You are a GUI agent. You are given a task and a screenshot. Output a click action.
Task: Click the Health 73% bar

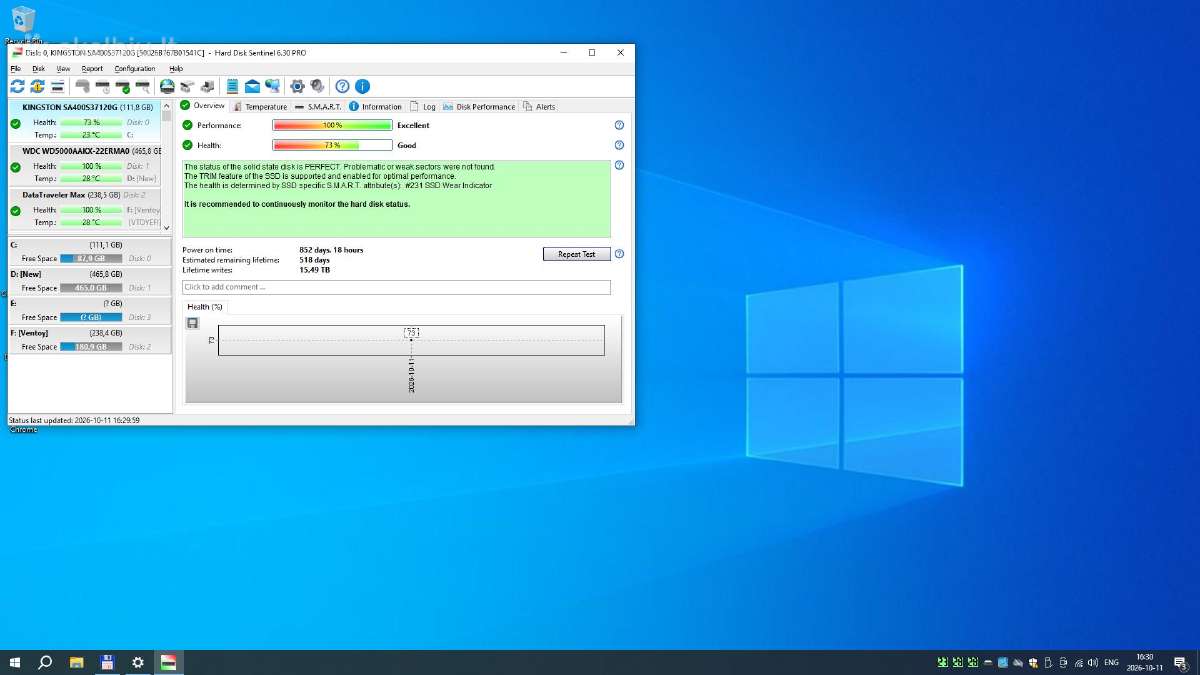[x=332, y=145]
